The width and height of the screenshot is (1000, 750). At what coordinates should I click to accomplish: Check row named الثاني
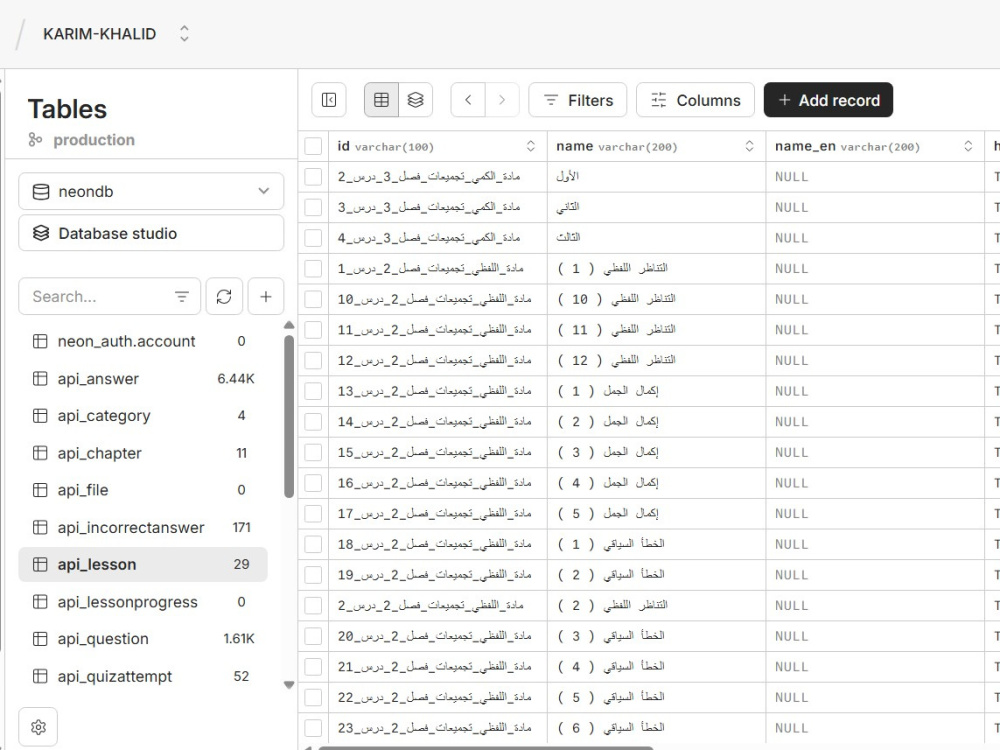pyautogui.click(x=313, y=207)
